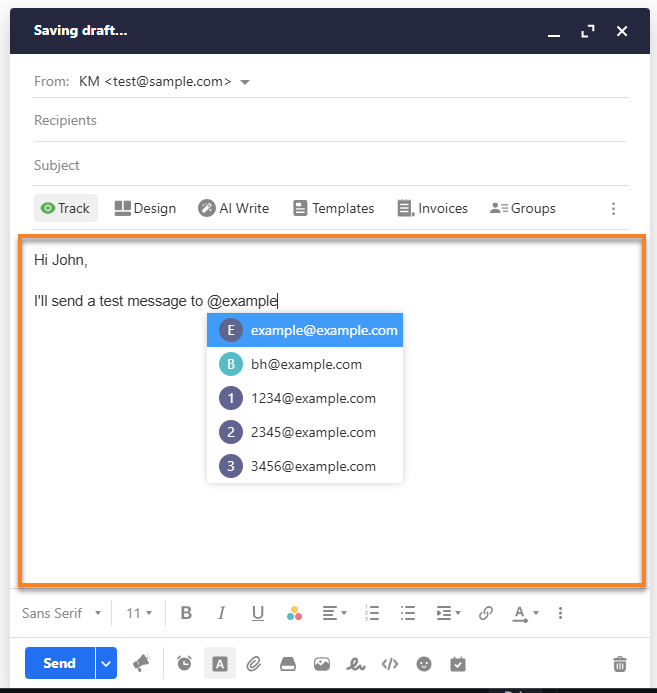
Task: Open the text direction formatting dropdown
Action: [525, 613]
